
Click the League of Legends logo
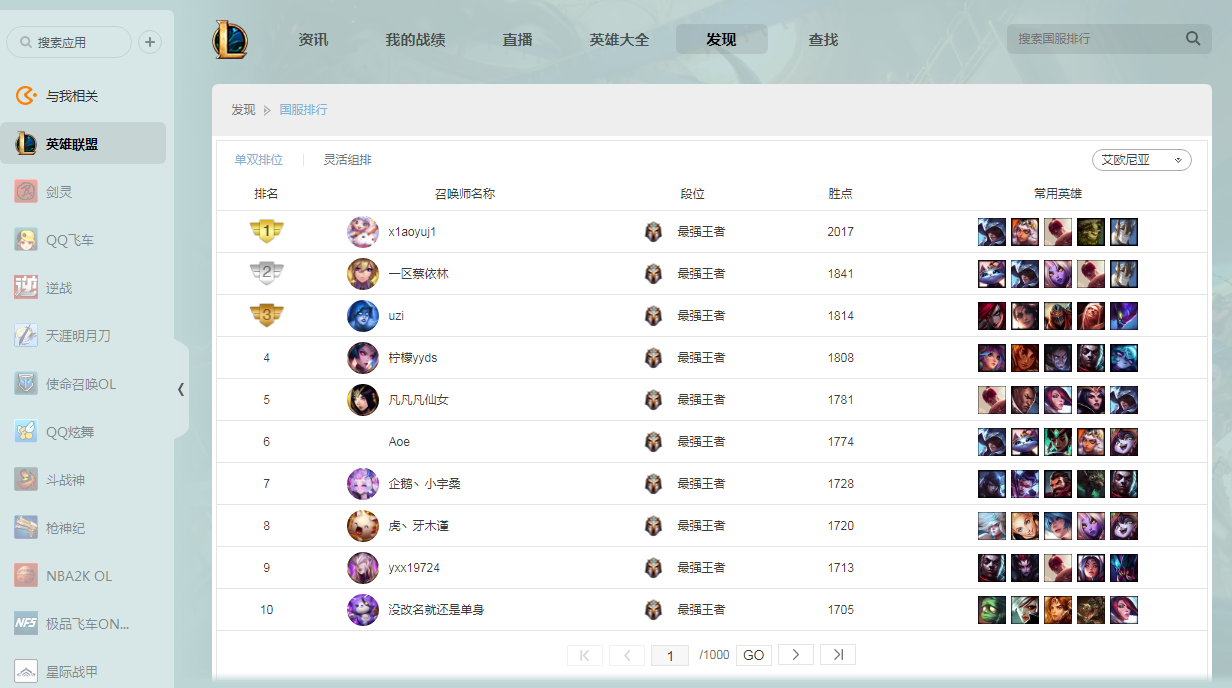click(230, 39)
